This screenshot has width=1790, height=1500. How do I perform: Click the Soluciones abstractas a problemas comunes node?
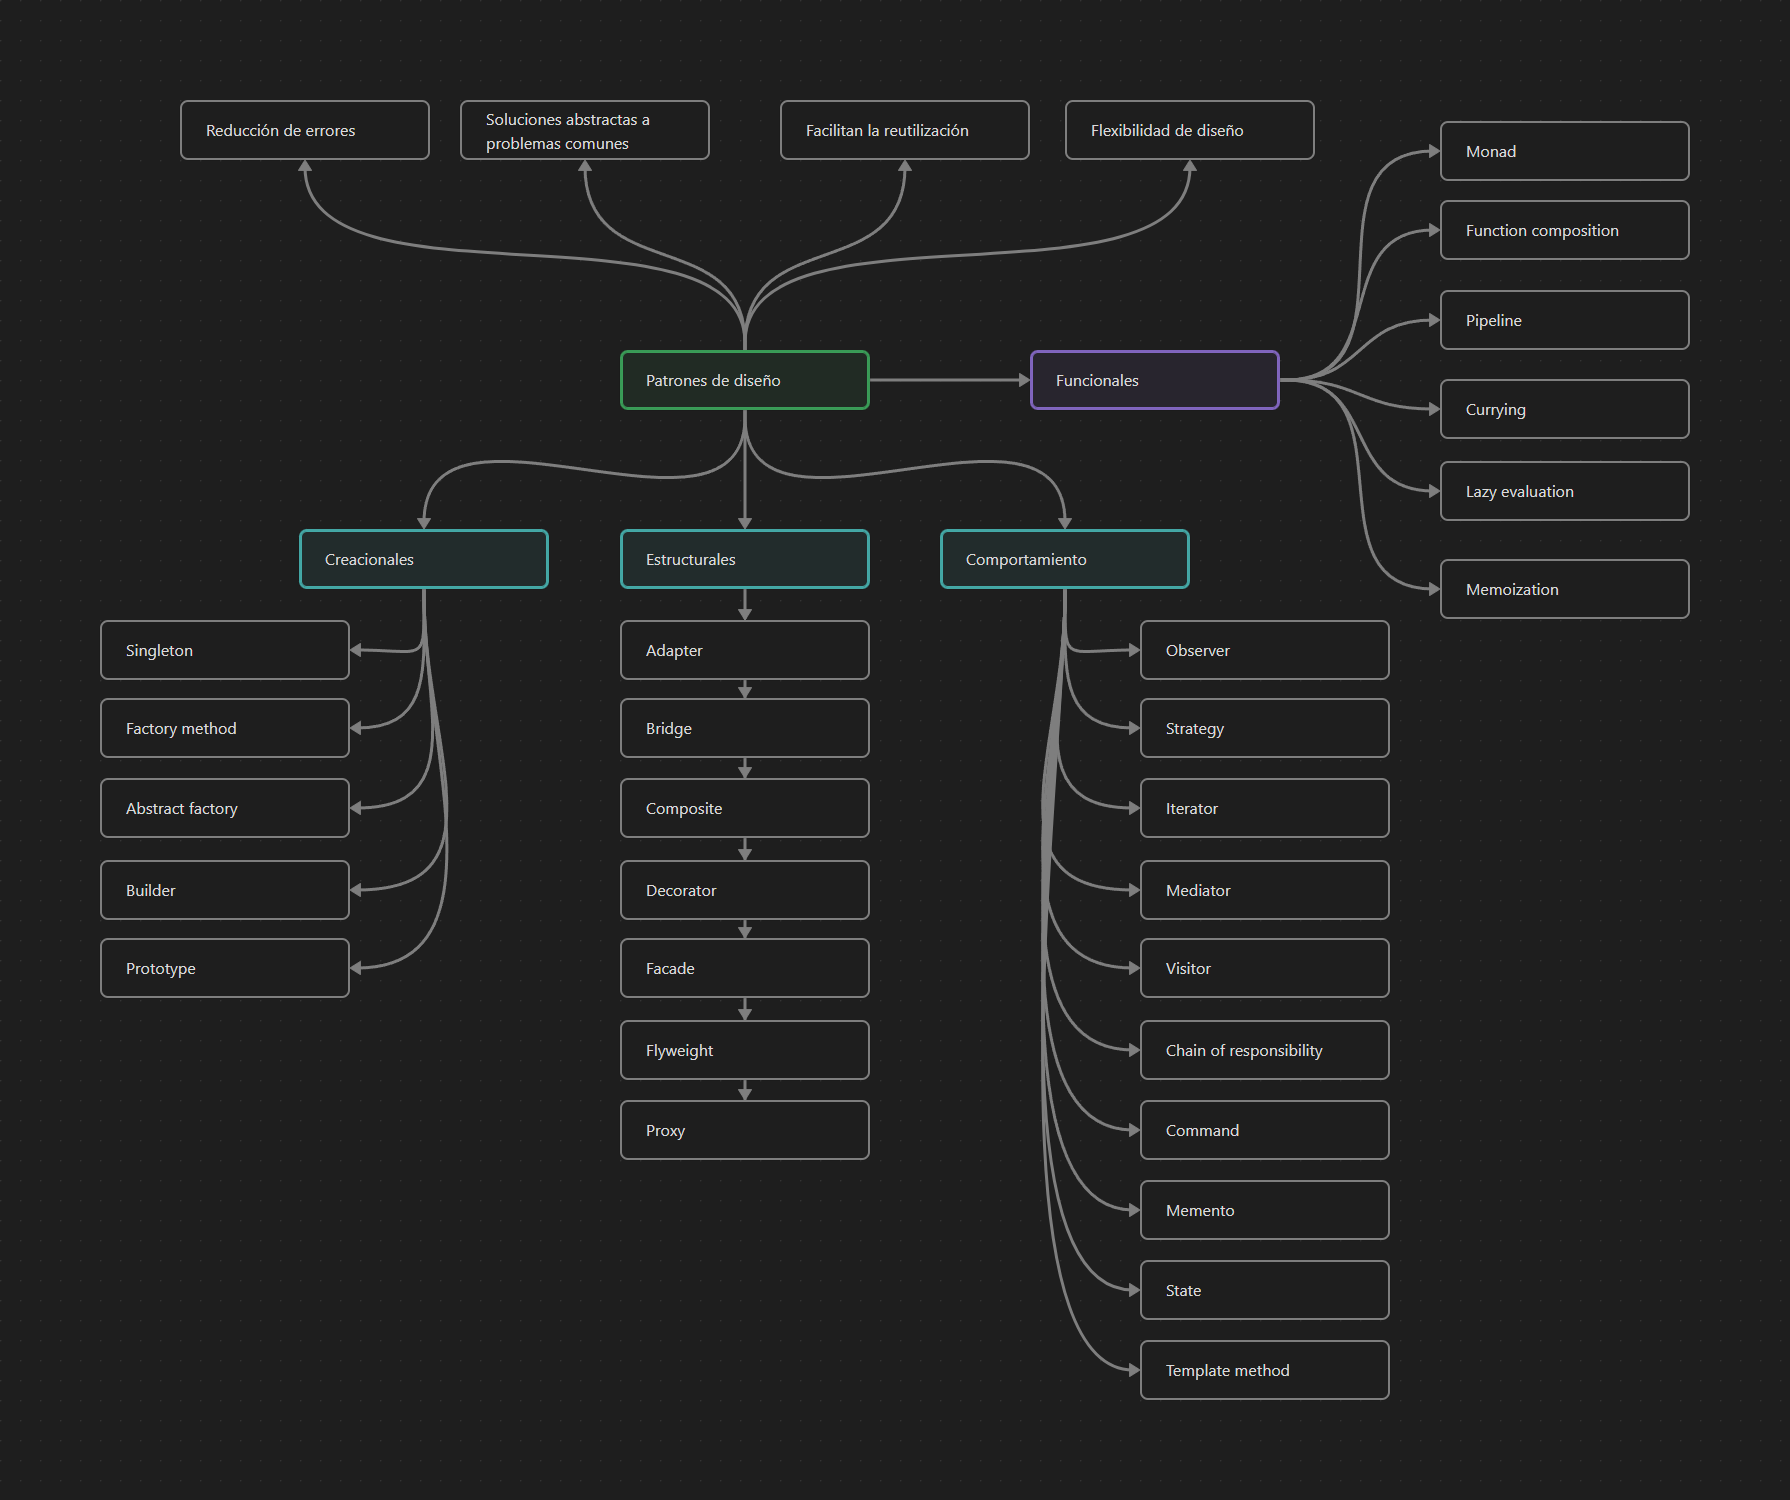[585, 130]
